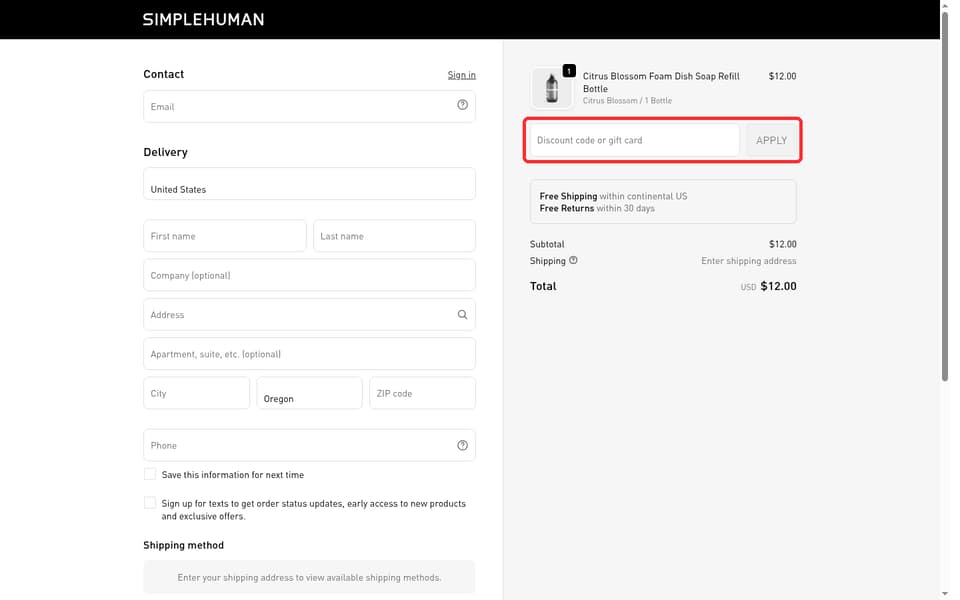The height and width of the screenshot is (600, 960).
Task: Click the Free Returns within 30 days text
Action: point(597,208)
